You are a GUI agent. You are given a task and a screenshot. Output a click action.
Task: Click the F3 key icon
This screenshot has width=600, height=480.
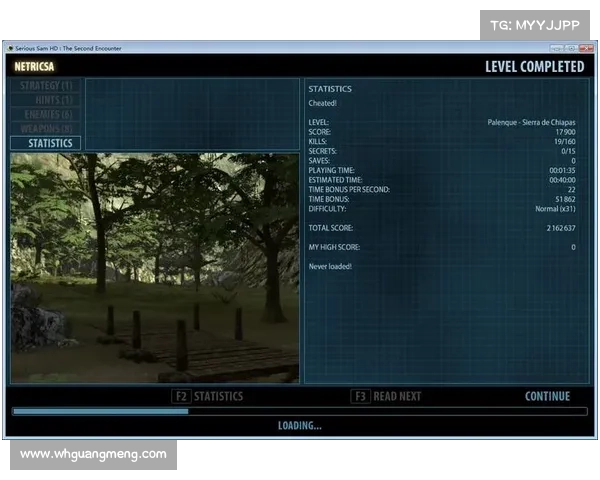coord(360,396)
